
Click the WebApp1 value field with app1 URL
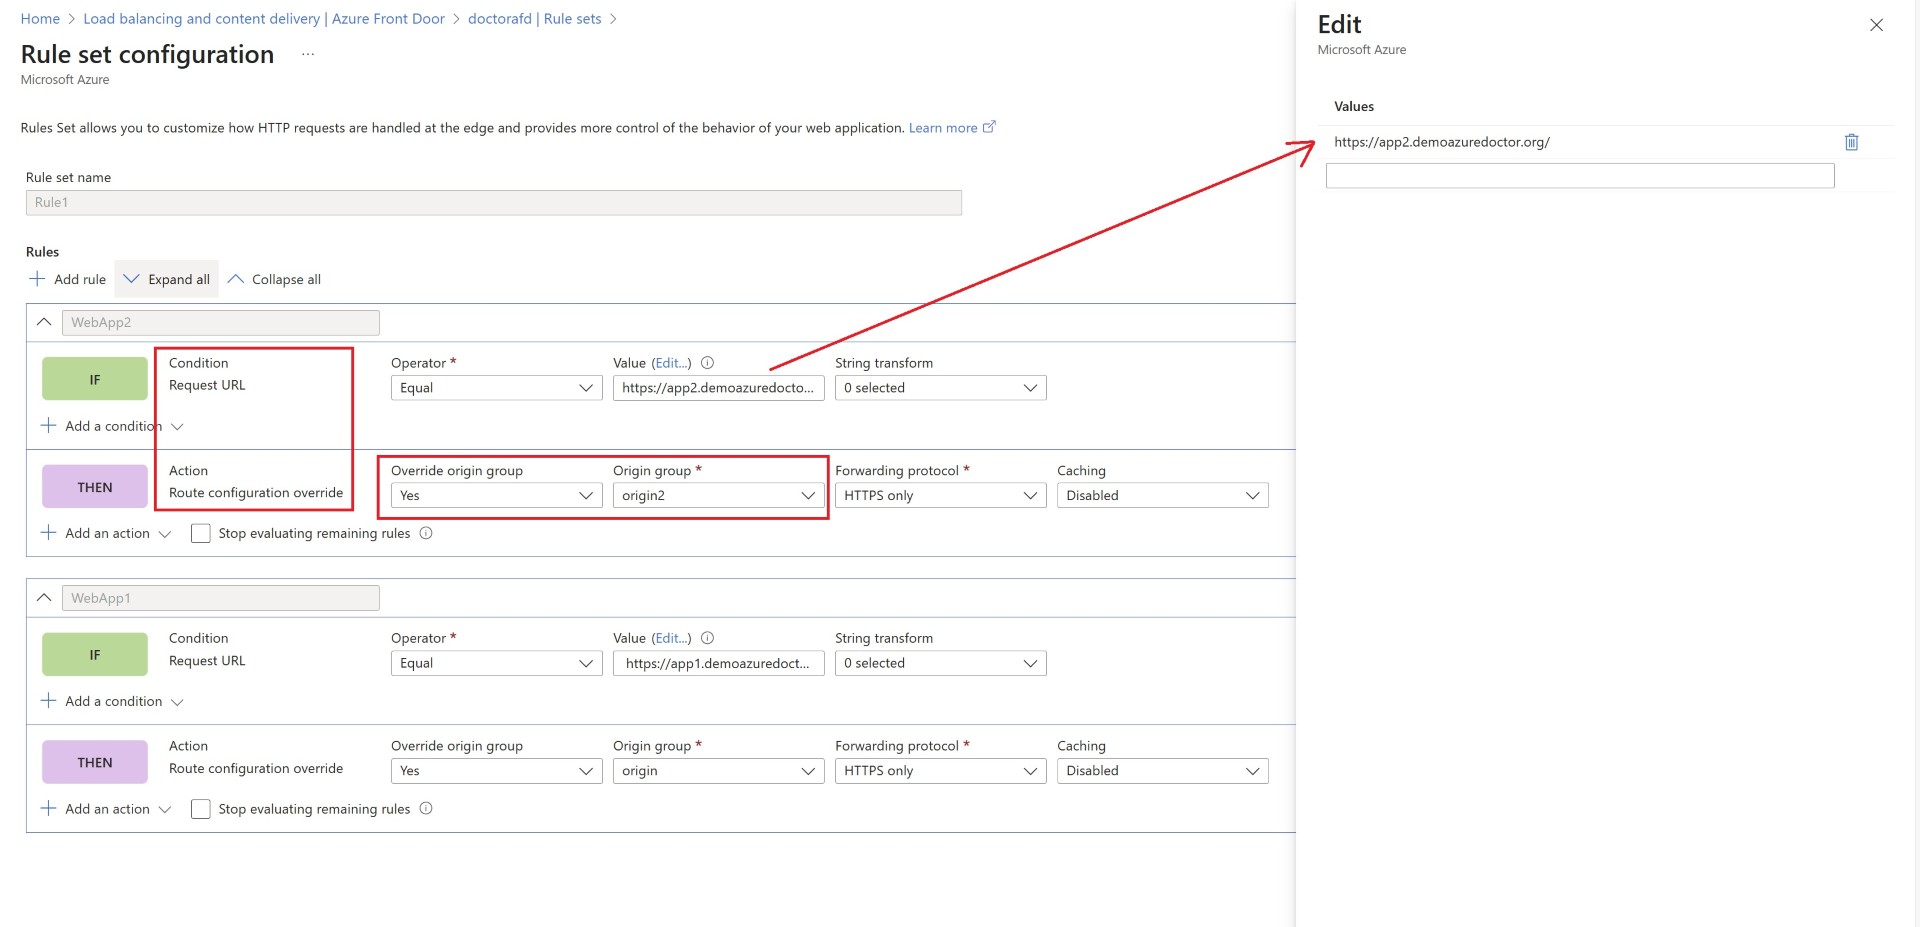[718, 663]
